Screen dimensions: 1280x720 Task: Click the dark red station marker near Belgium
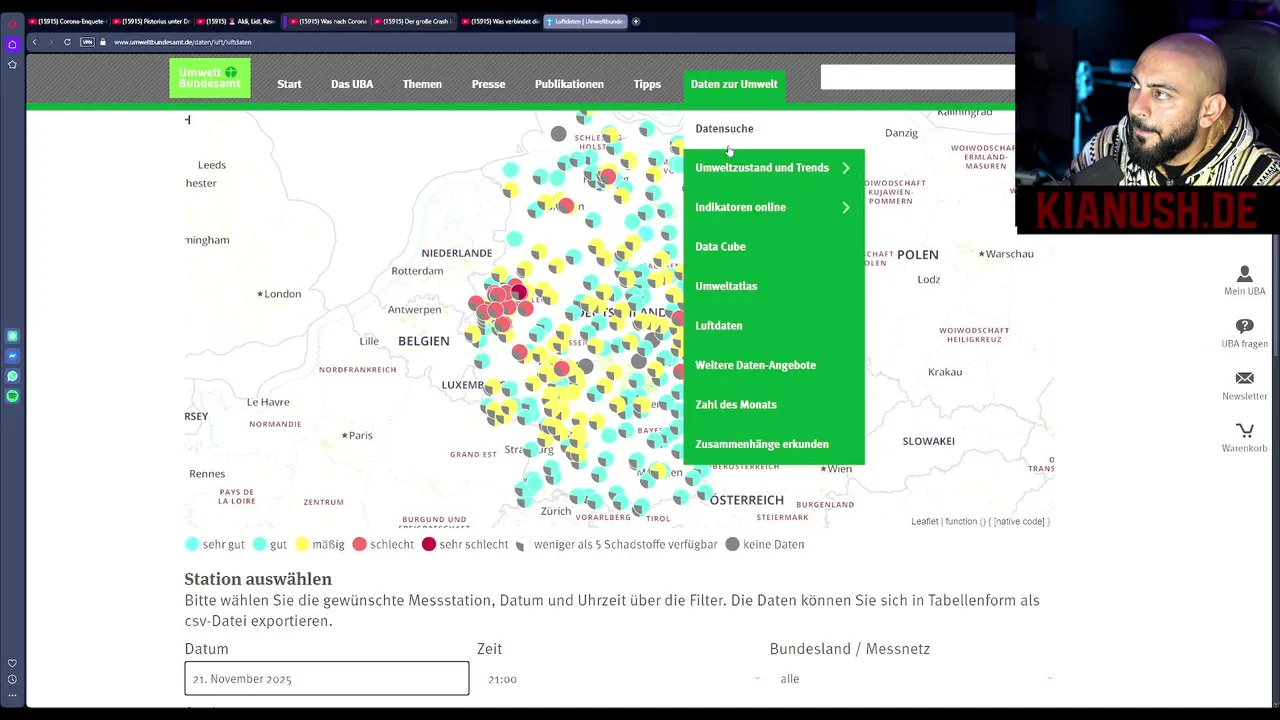(x=518, y=292)
